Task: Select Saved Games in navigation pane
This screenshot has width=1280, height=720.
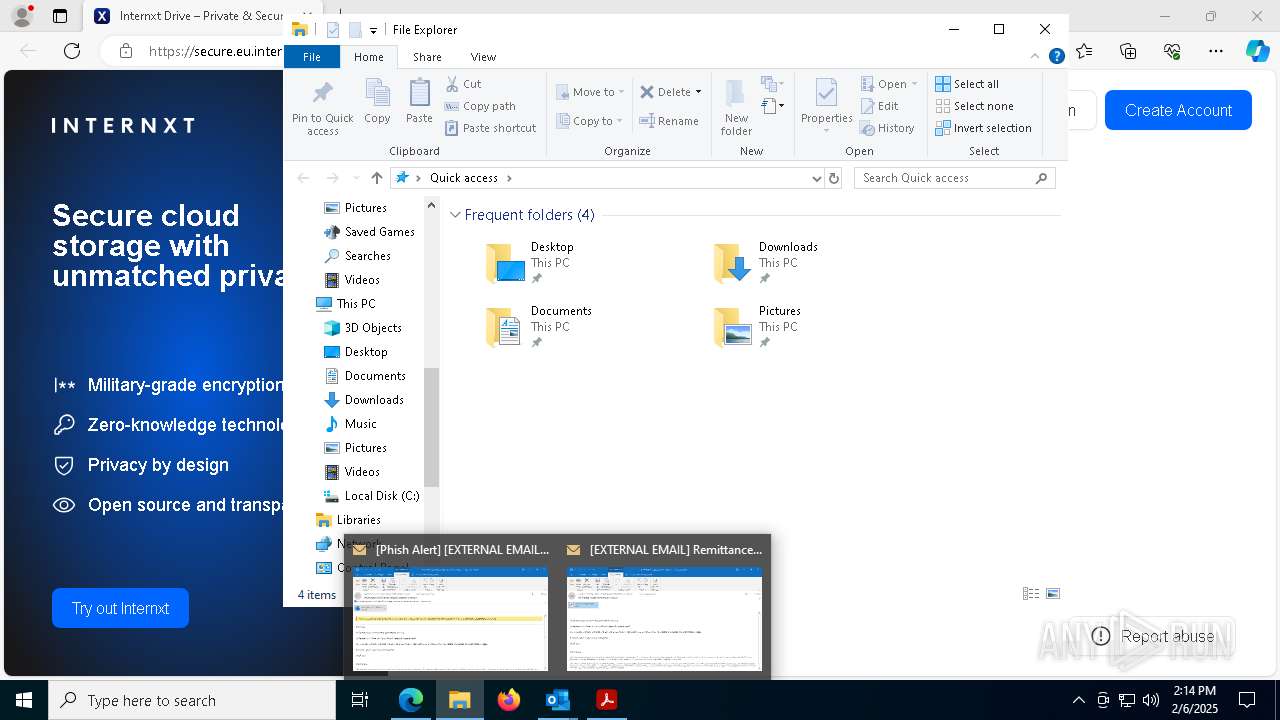Action: click(x=369, y=232)
